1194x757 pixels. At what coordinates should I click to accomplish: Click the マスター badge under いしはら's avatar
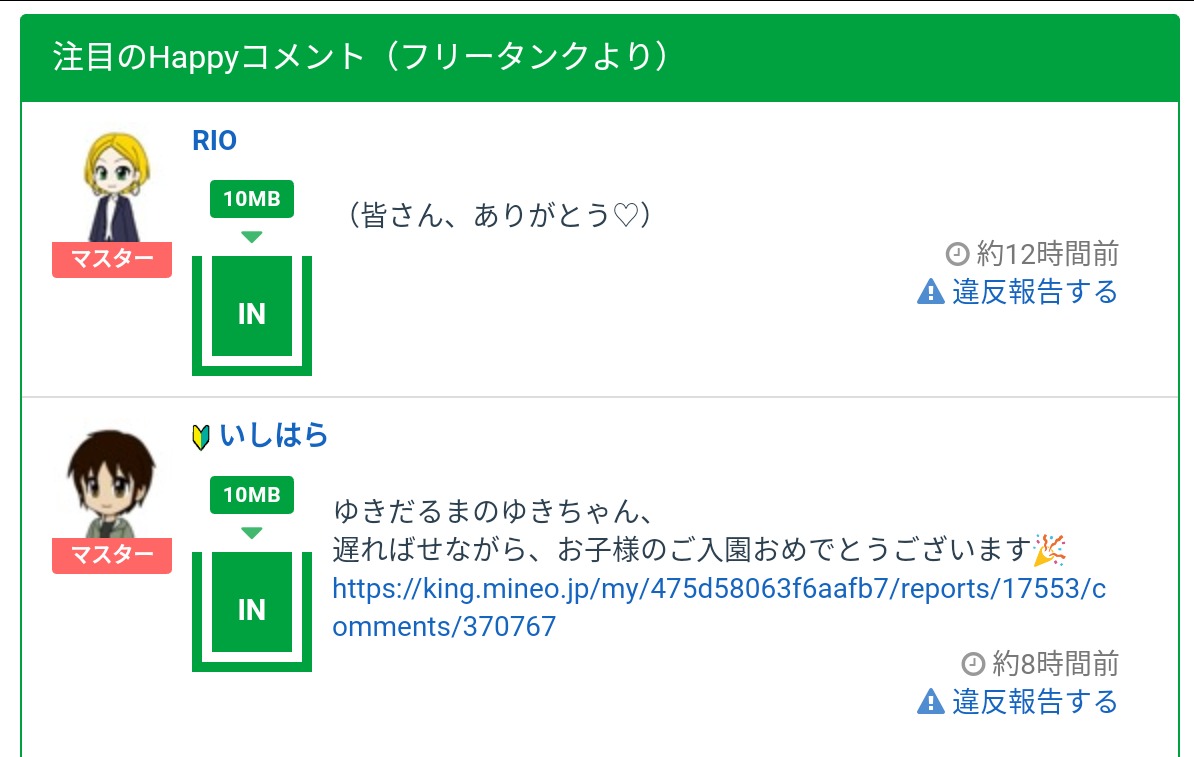112,555
